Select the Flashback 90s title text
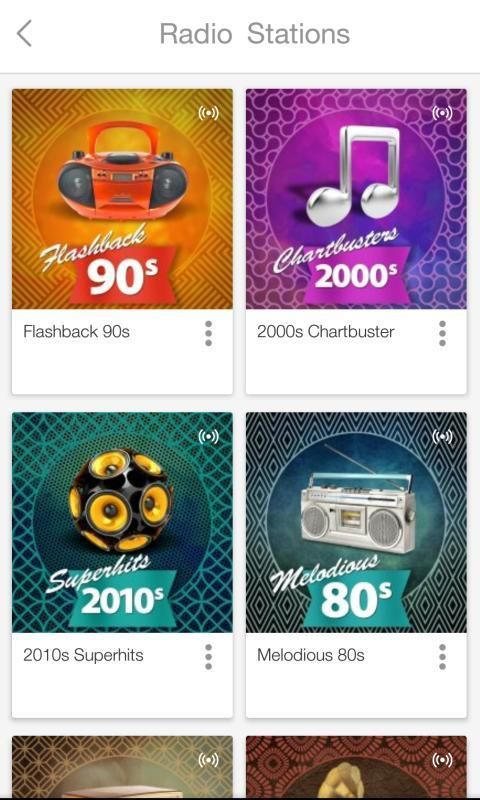This screenshot has height=800, width=480. tap(77, 332)
